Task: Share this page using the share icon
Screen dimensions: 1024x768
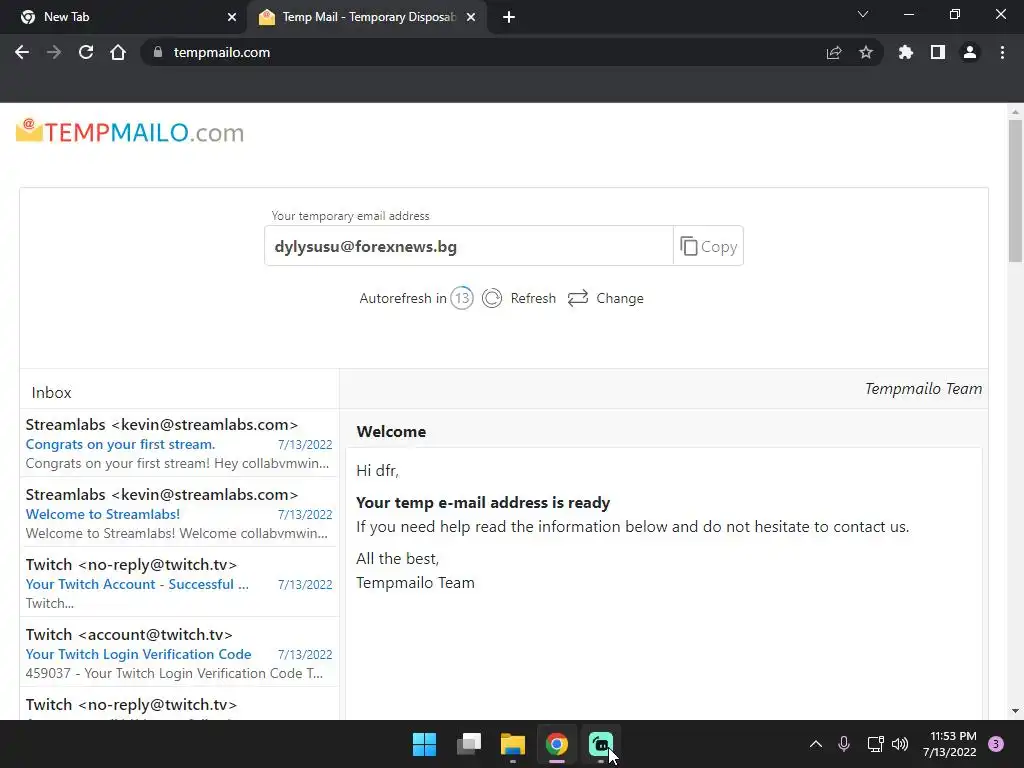Action: pos(834,52)
